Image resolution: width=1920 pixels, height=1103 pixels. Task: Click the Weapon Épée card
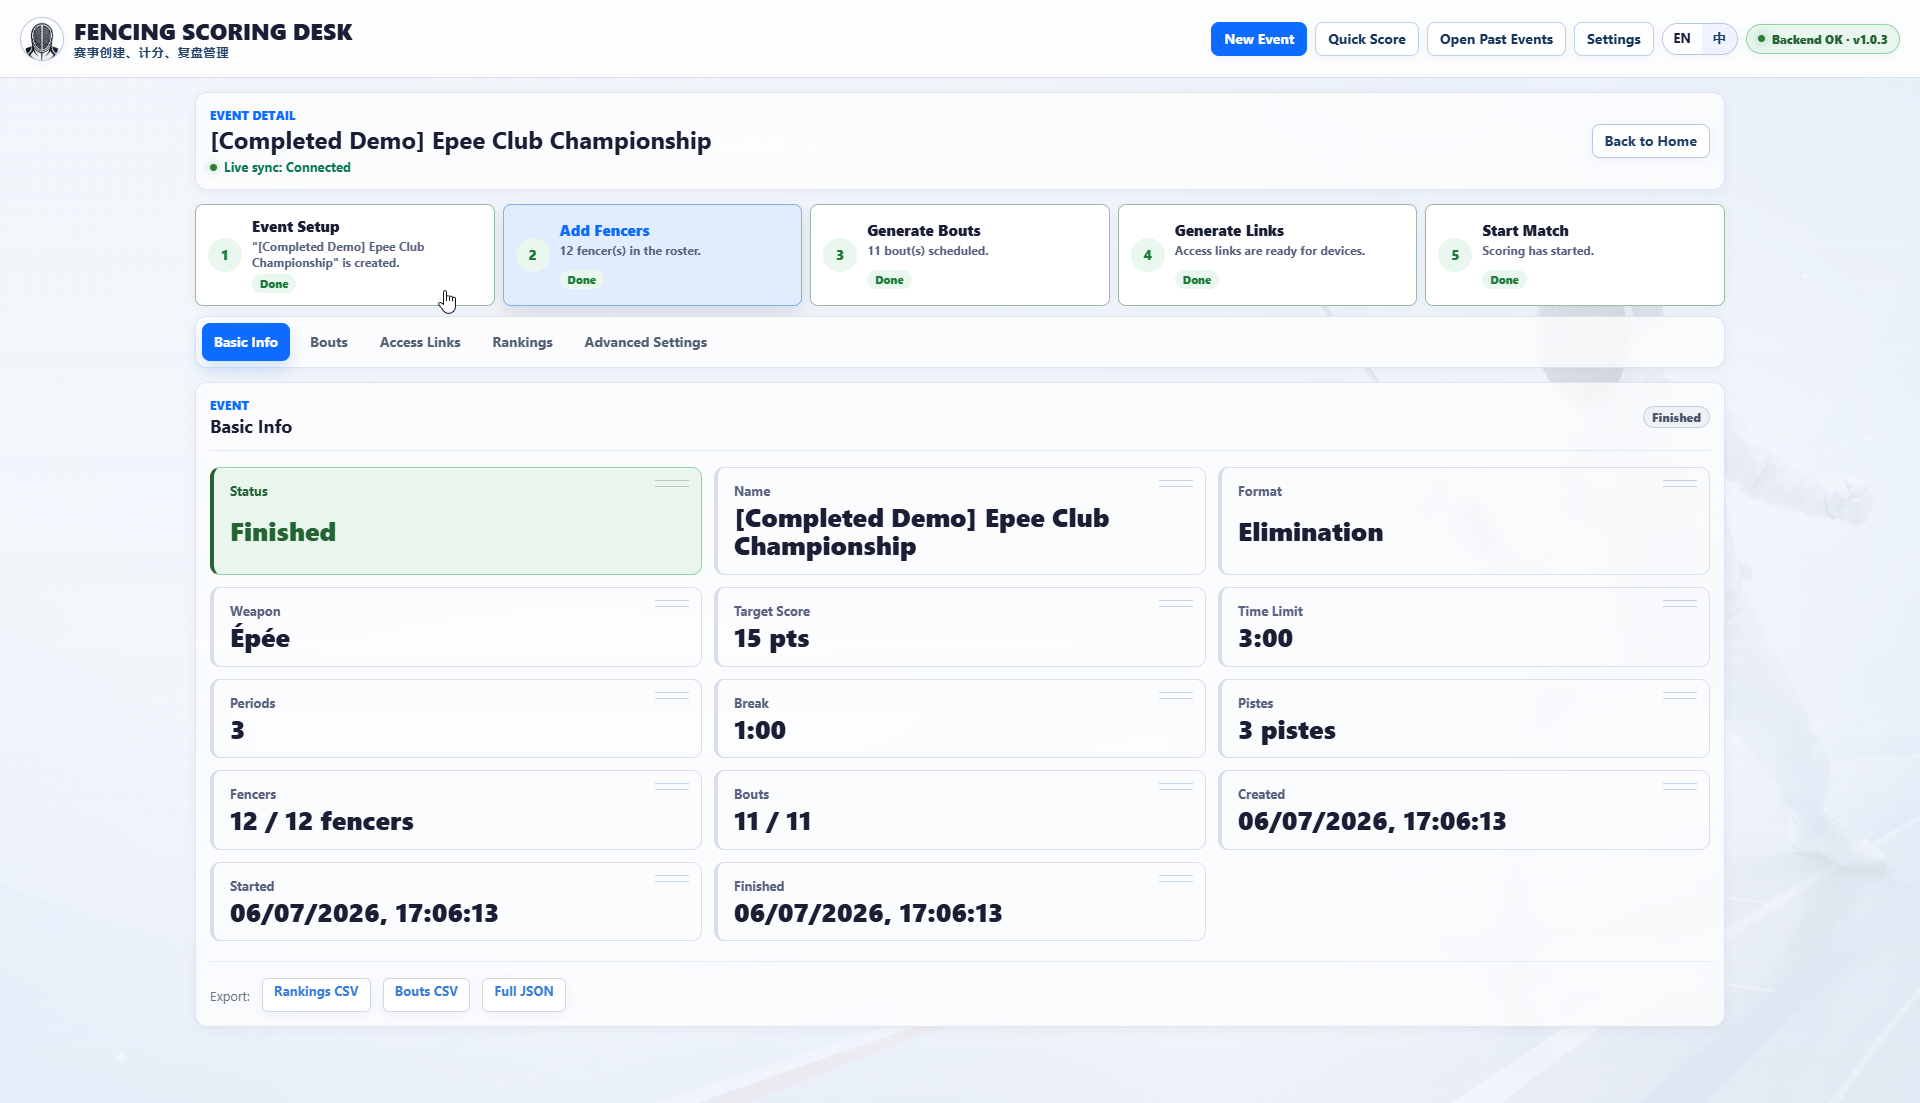coord(456,627)
